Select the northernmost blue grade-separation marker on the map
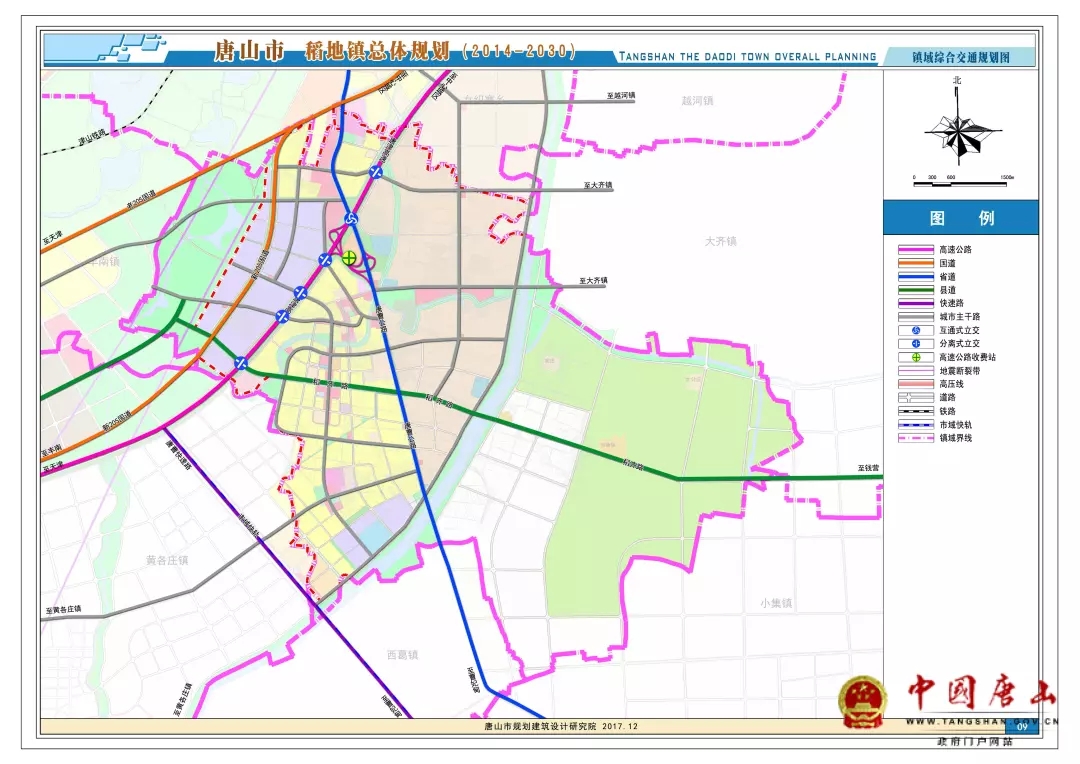 pyautogui.click(x=376, y=172)
